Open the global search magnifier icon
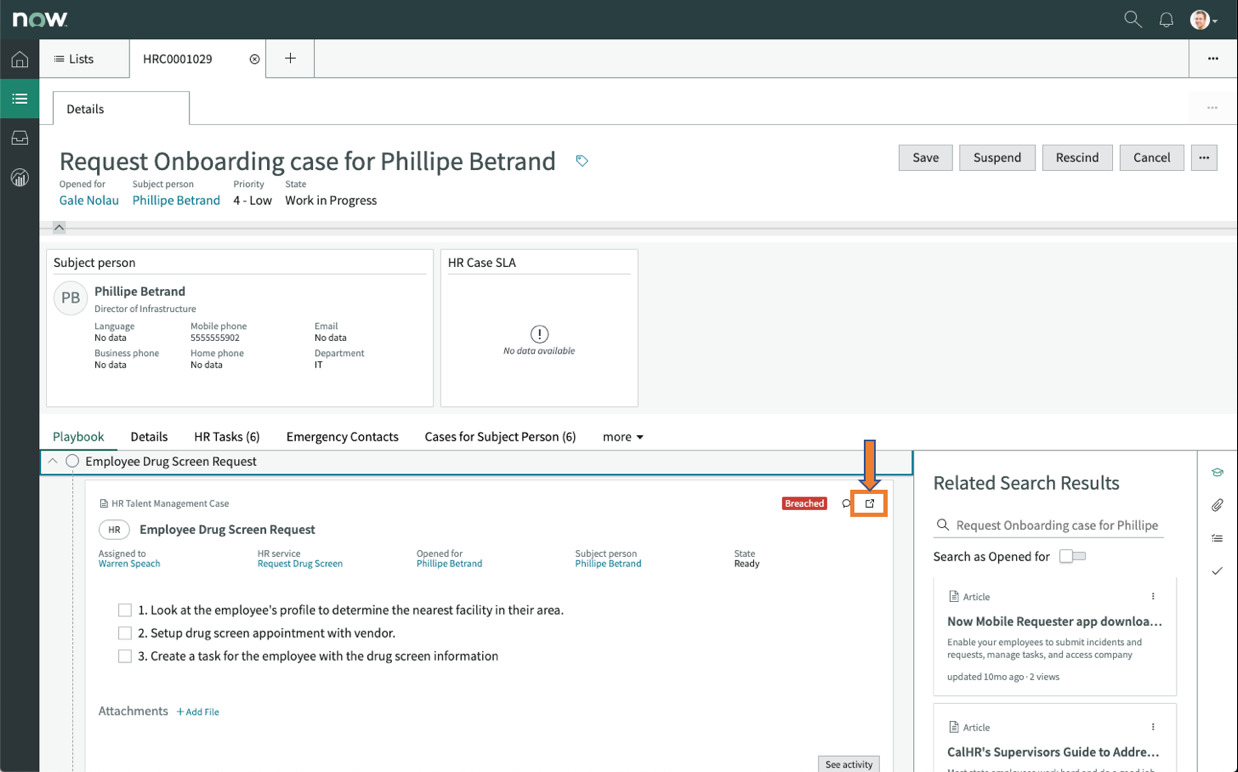Image resolution: width=1238 pixels, height=772 pixels. tap(1133, 19)
